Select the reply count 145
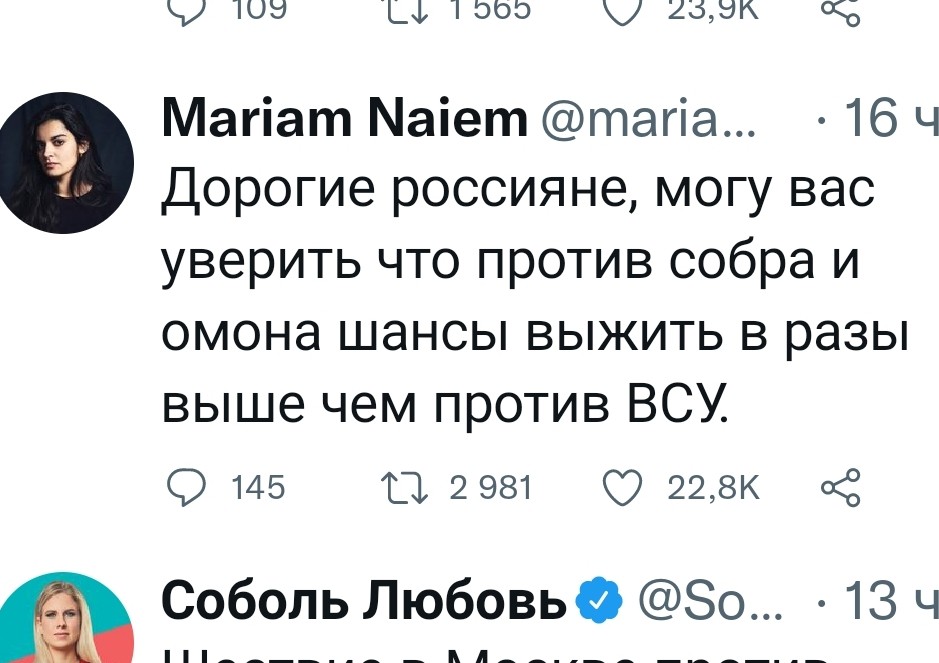Image resolution: width=939 pixels, height=663 pixels. tap(255, 487)
